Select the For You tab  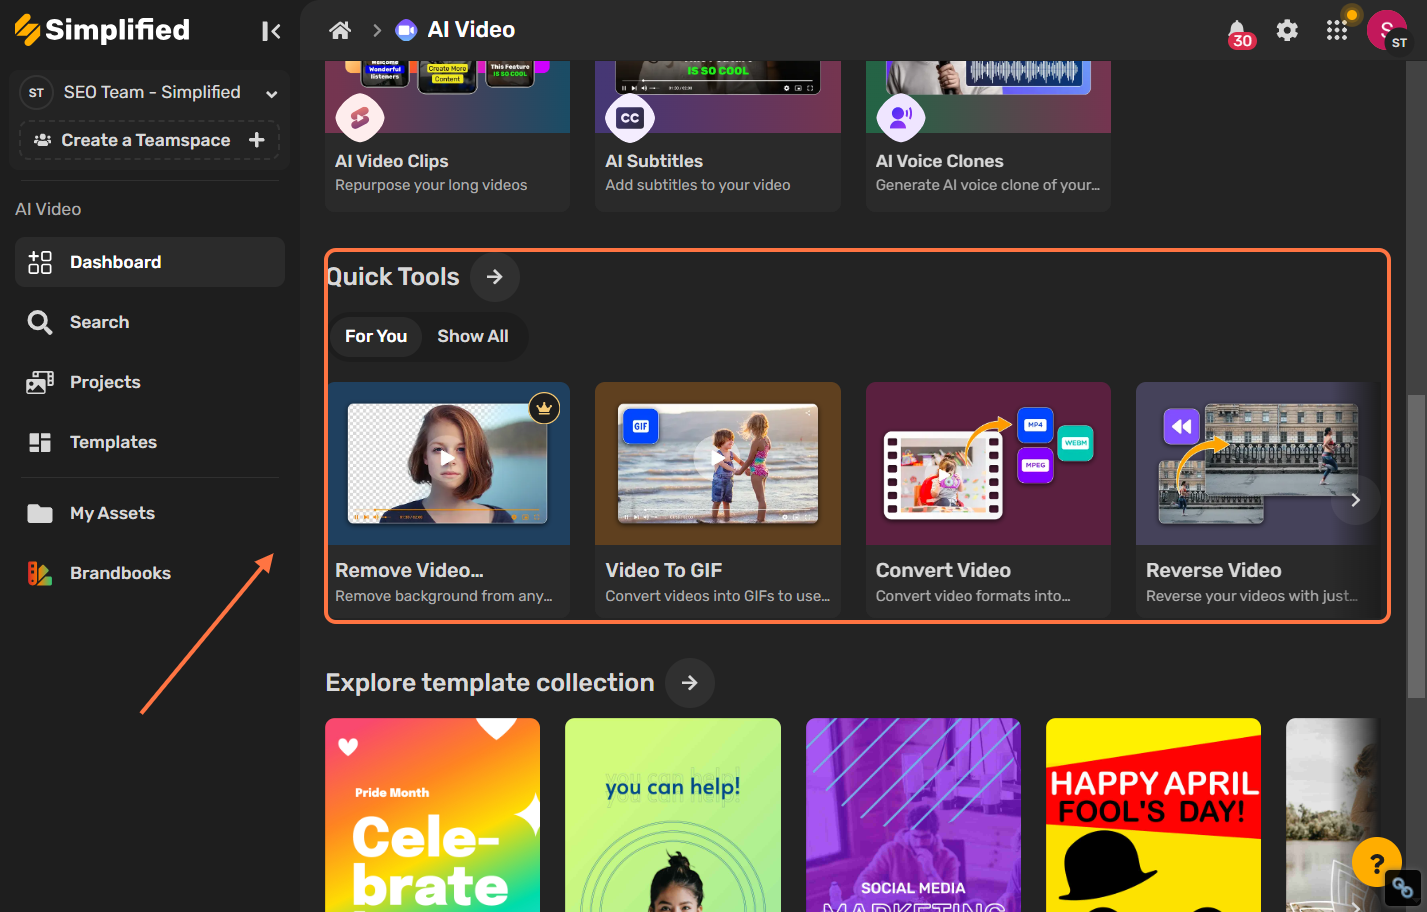pyautogui.click(x=376, y=336)
